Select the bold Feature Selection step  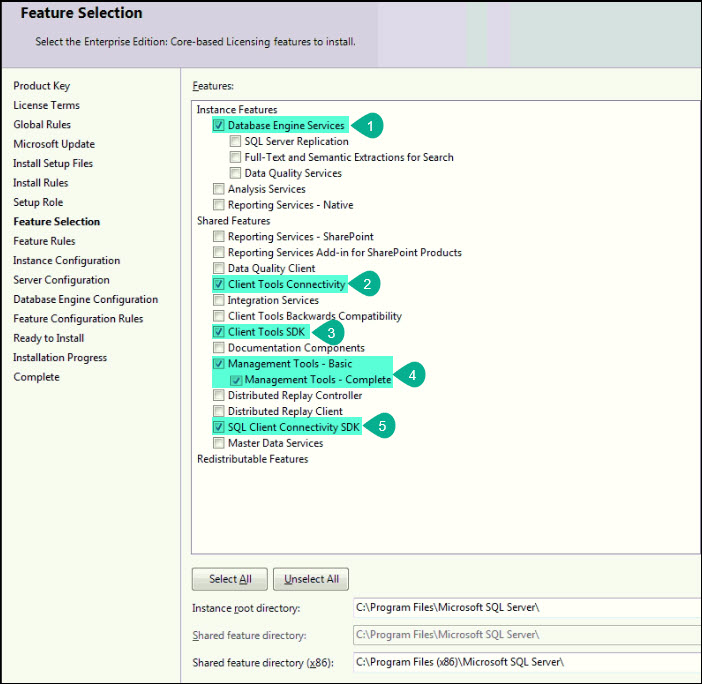(x=57, y=222)
